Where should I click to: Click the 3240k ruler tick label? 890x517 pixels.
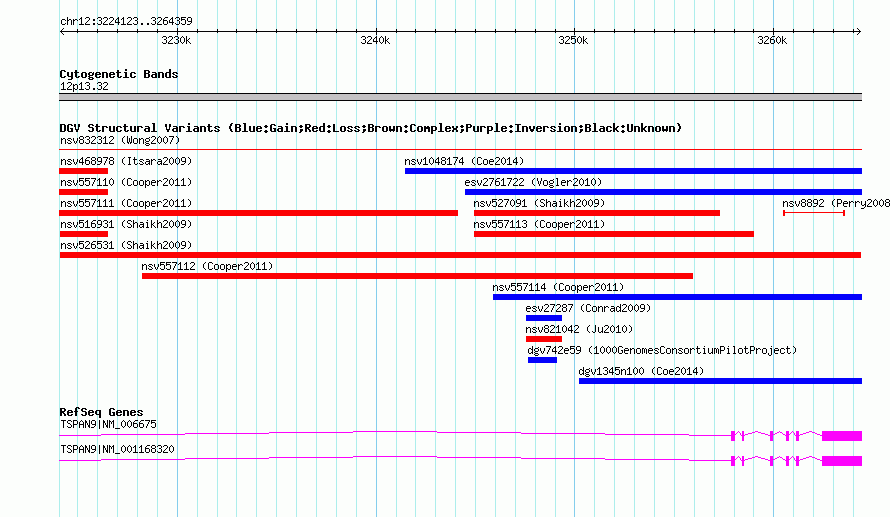click(375, 40)
